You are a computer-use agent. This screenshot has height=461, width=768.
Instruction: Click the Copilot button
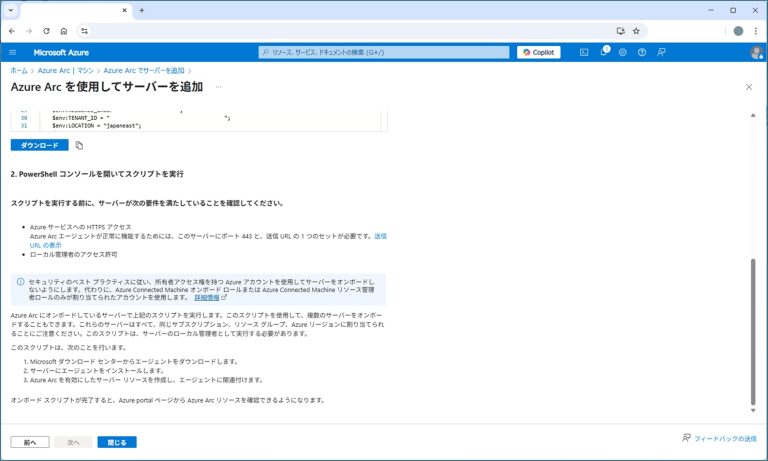point(539,52)
